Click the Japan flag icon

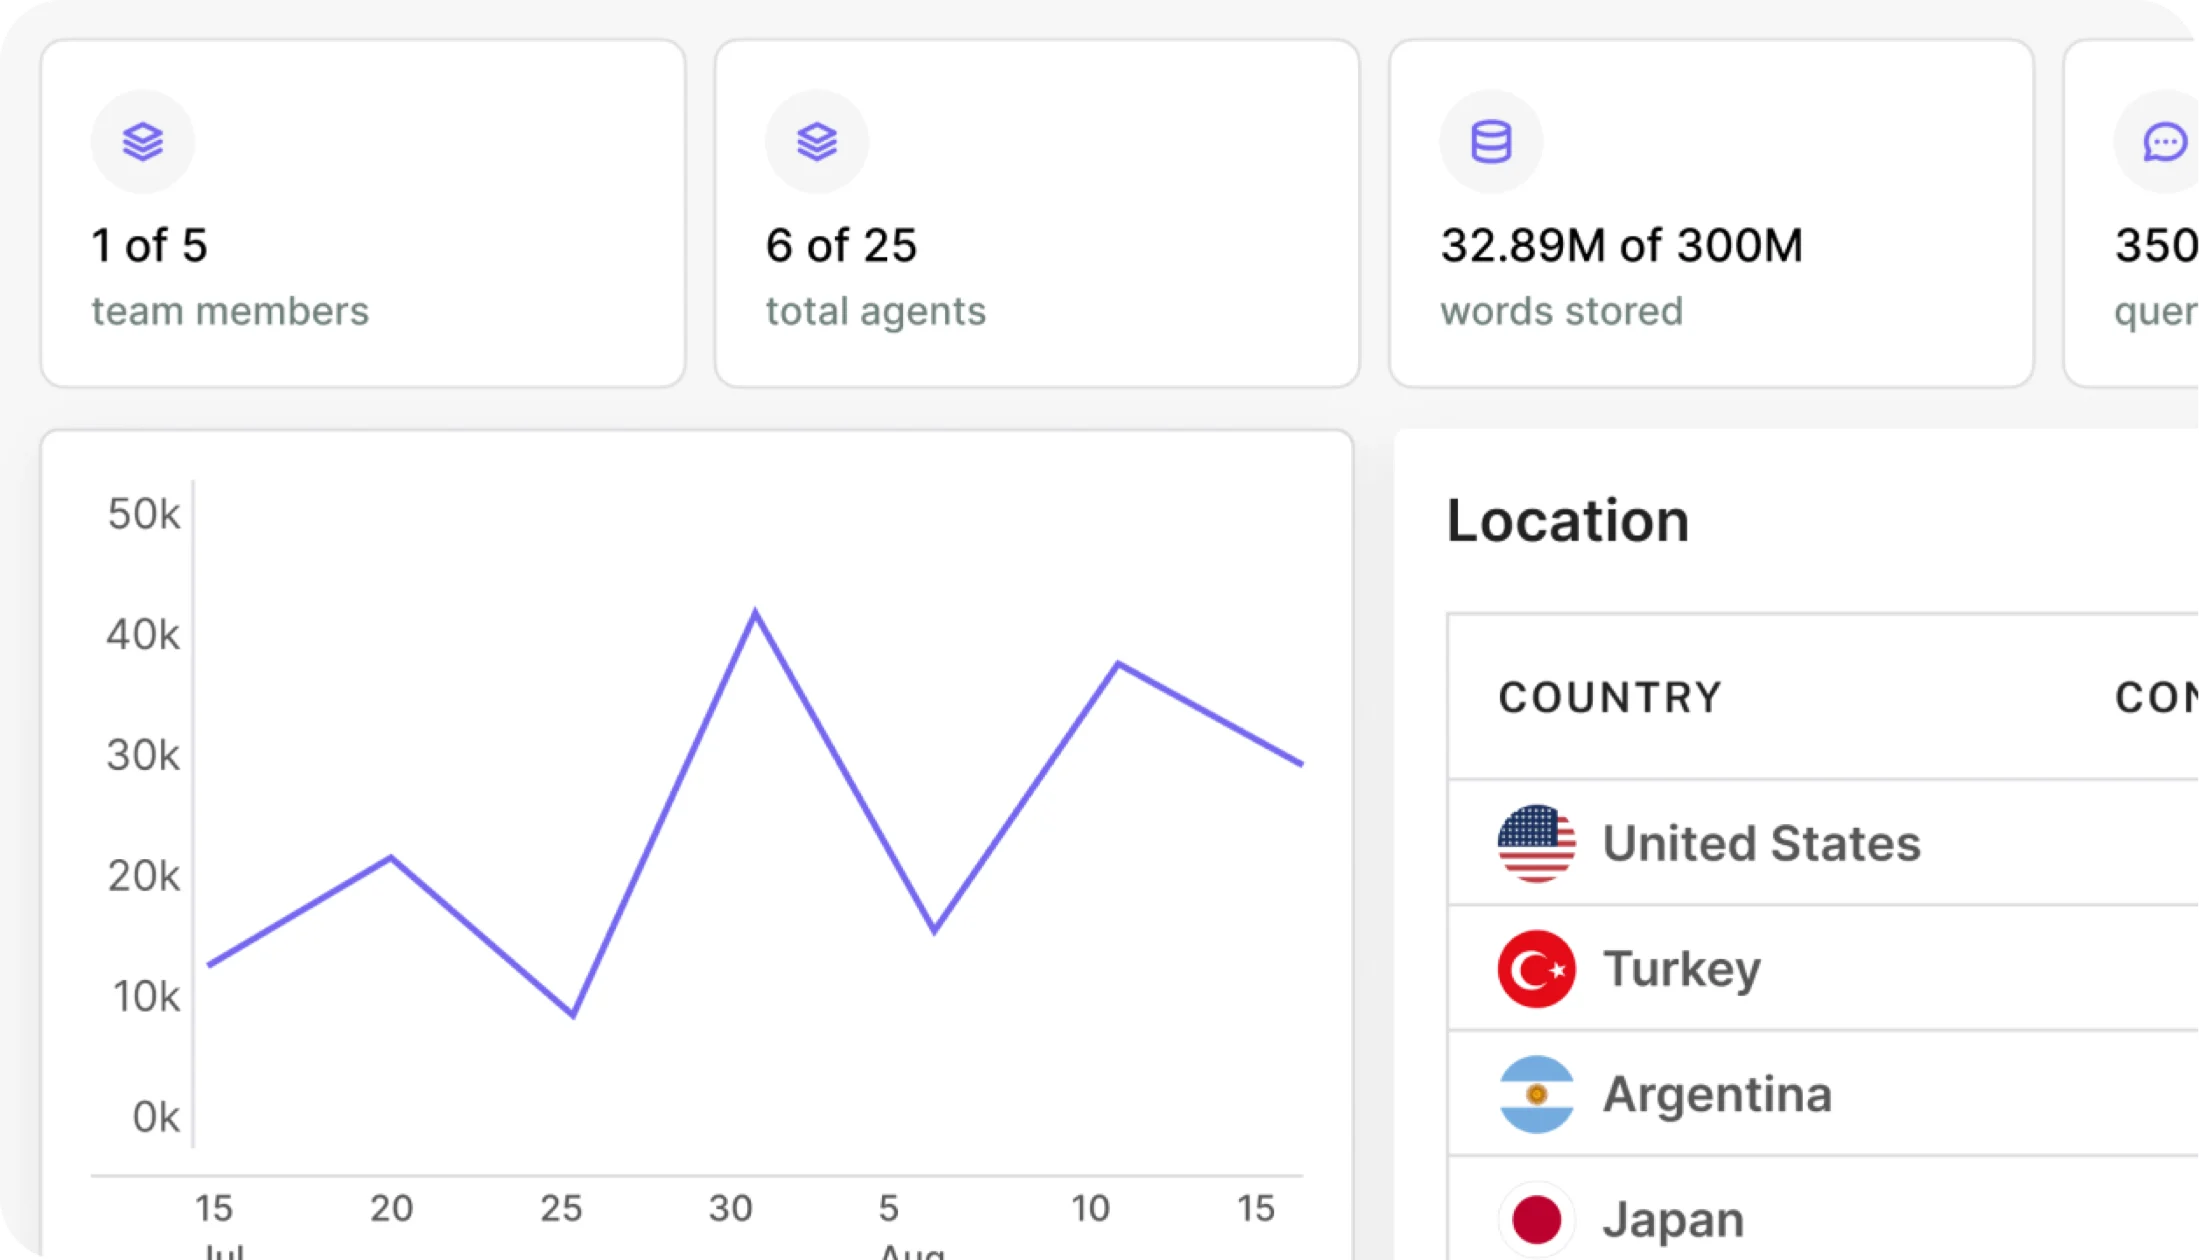[1537, 1219]
